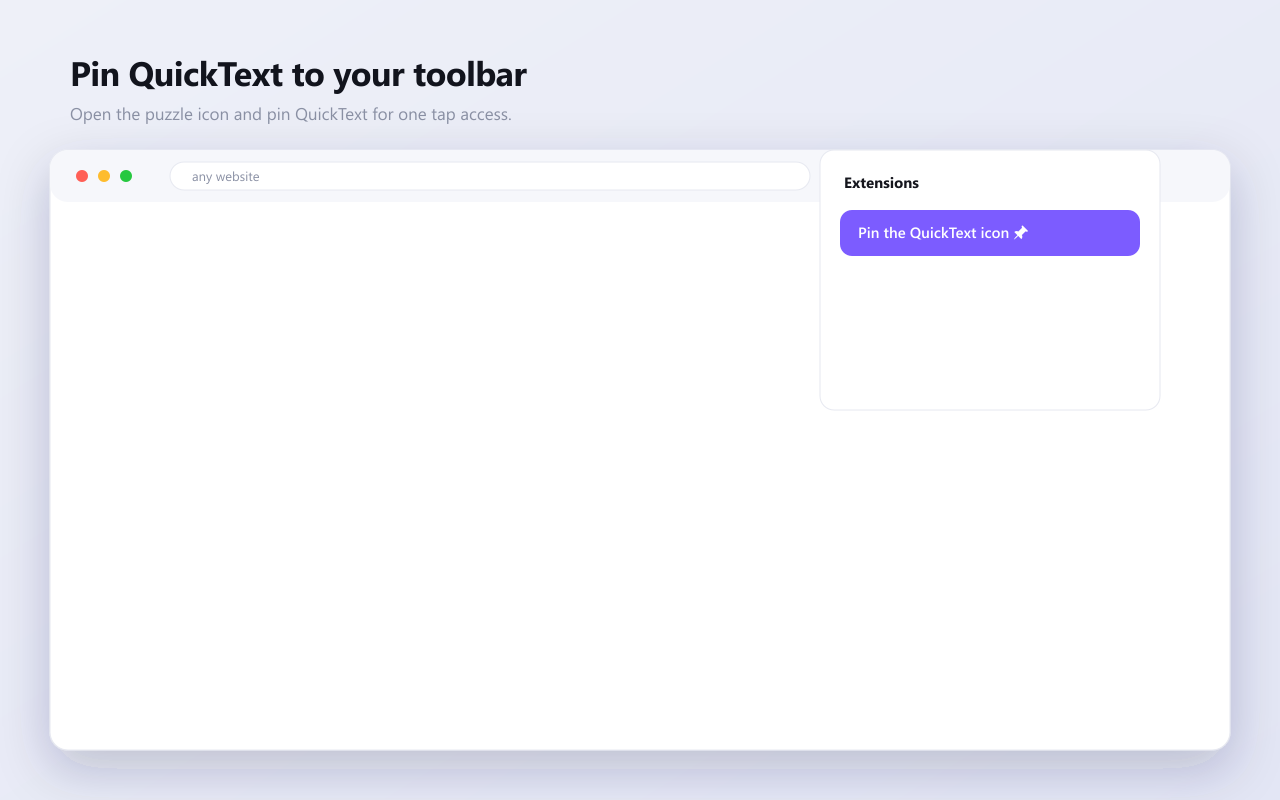Click the 'Pin QuickText to your toolbar' title
The image size is (1280, 800).
pyautogui.click(x=298, y=75)
